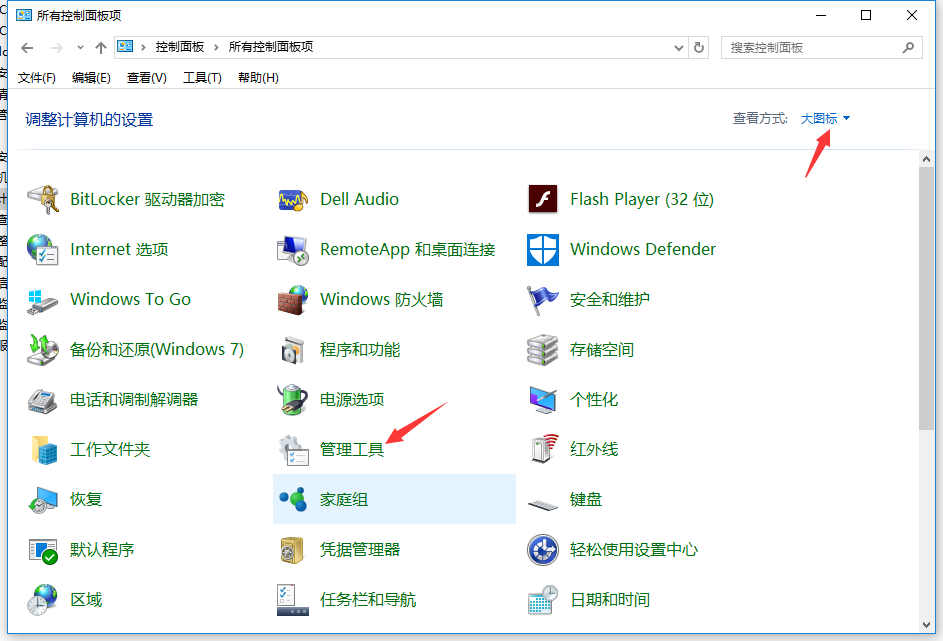Click the 所有控制面板项 breadcrumb segment
Image resolution: width=943 pixels, height=641 pixels.
(271, 47)
